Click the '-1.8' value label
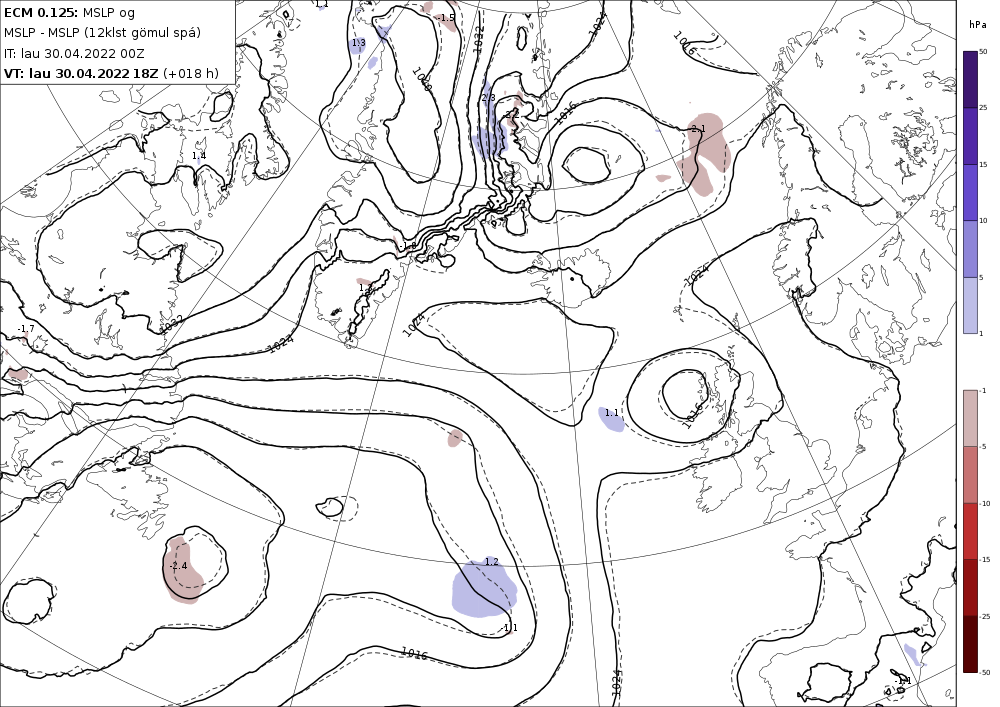Viewport: 1000px width, 707px height. [408, 245]
